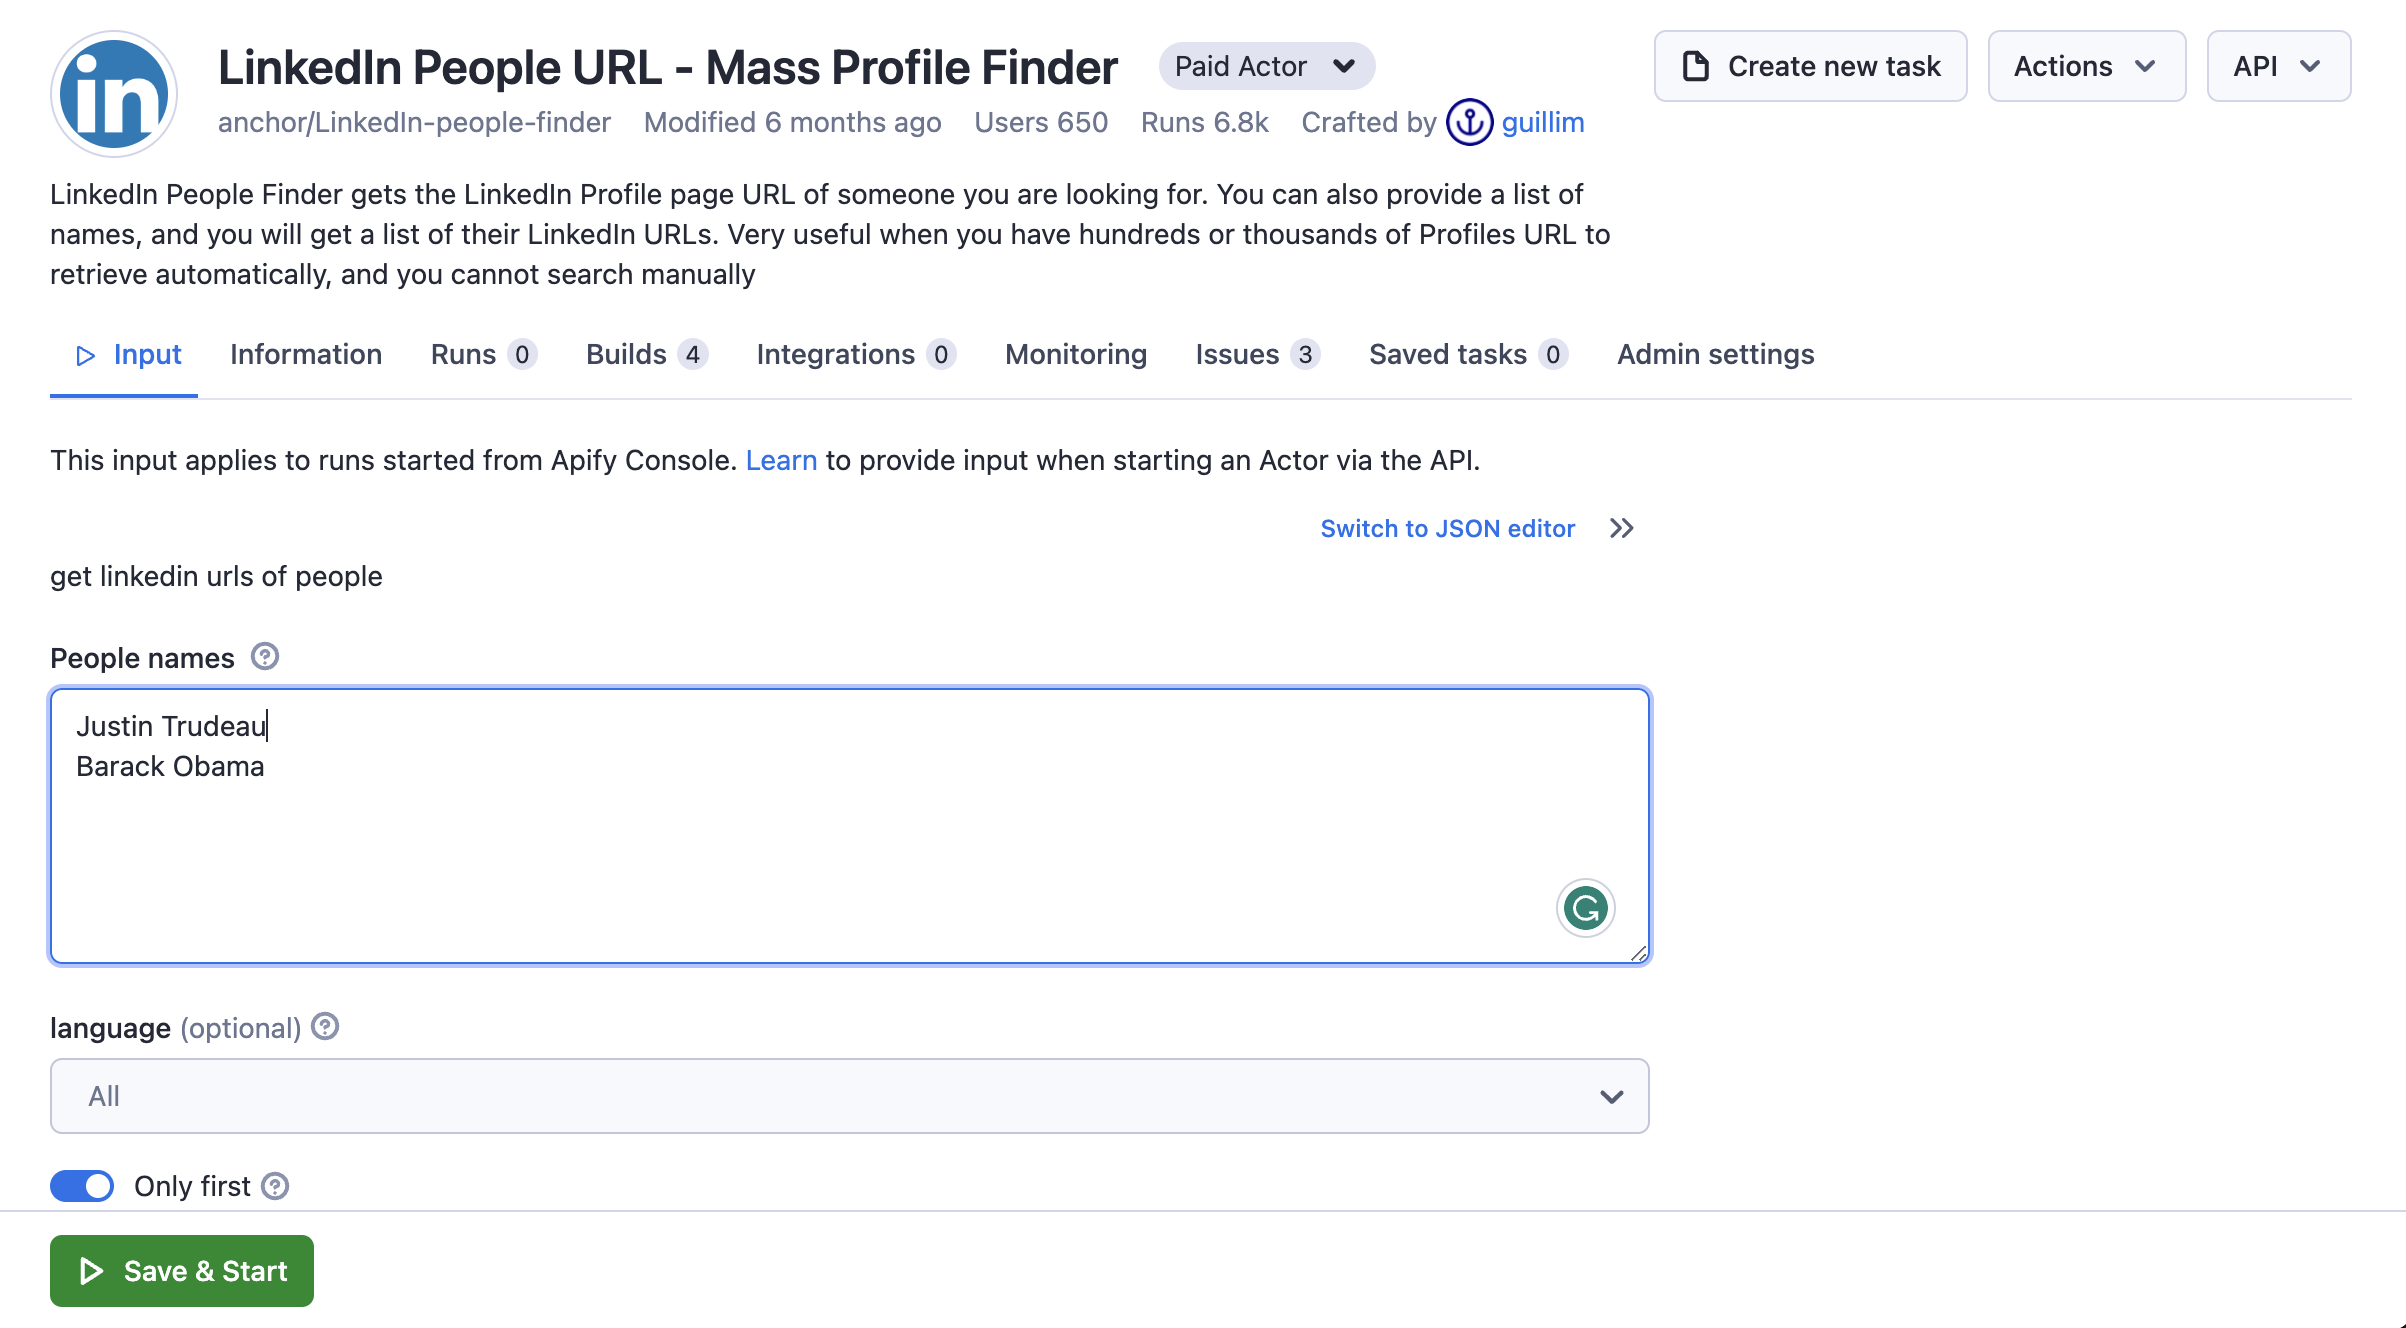Click the play triangle on the Input tab
The height and width of the screenshot is (1328, 2406).
[x=85, y=355]
